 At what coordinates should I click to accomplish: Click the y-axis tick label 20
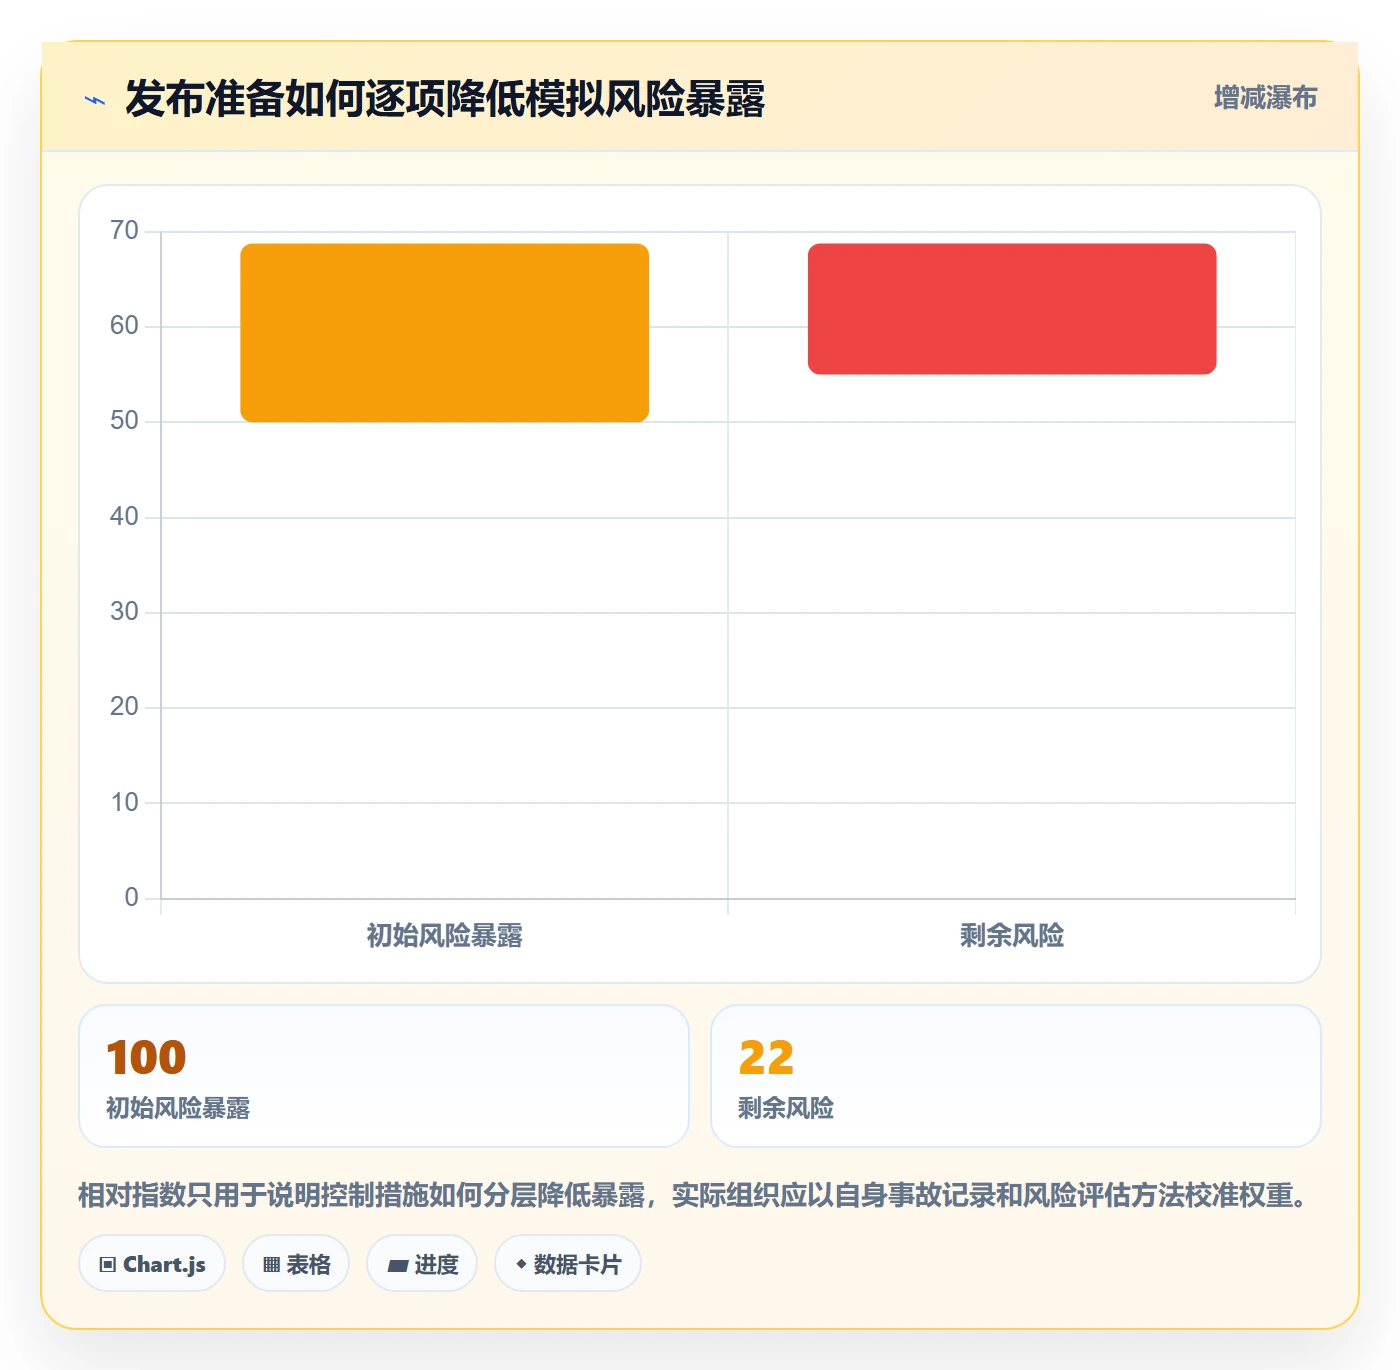pyautogui.click(x=125, y=707)
